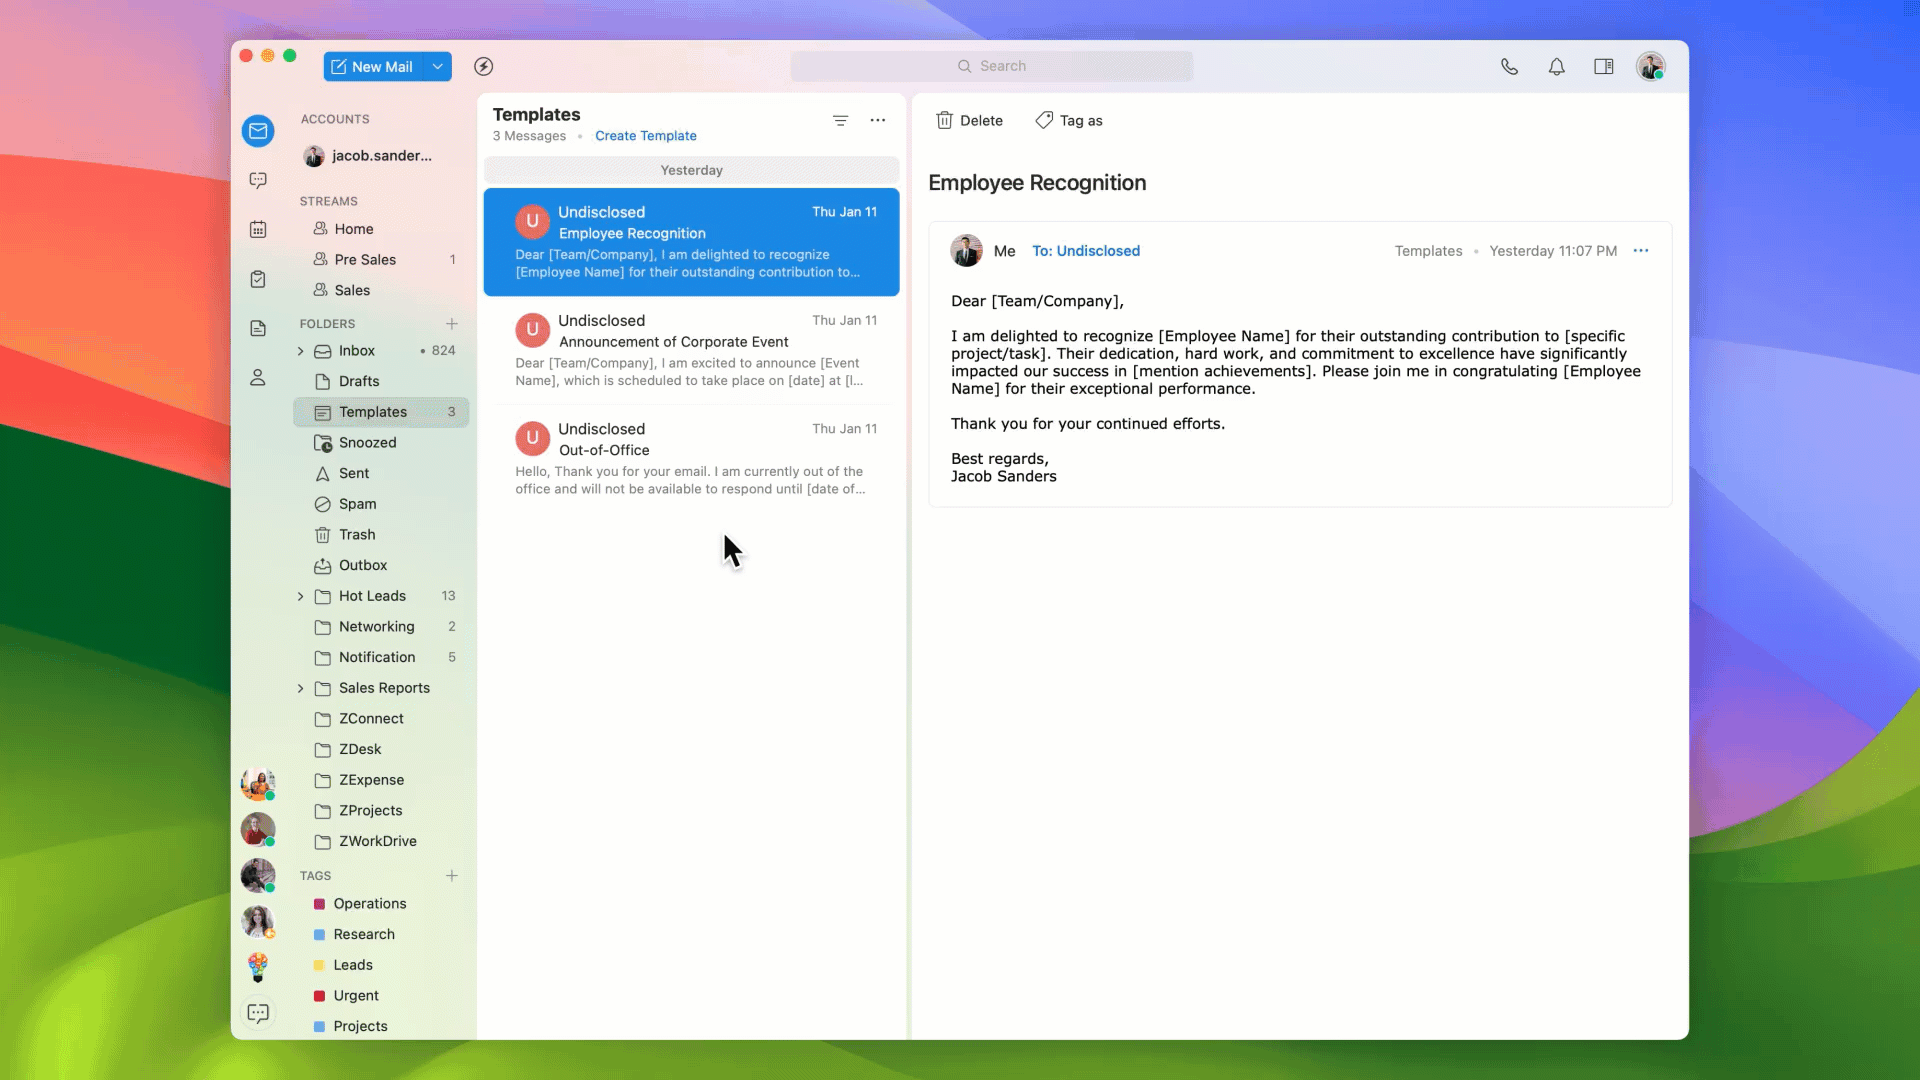The height and width of the screenshot is (1080, 1920).
Task: Click the Delete button
Action: (969, 120)
